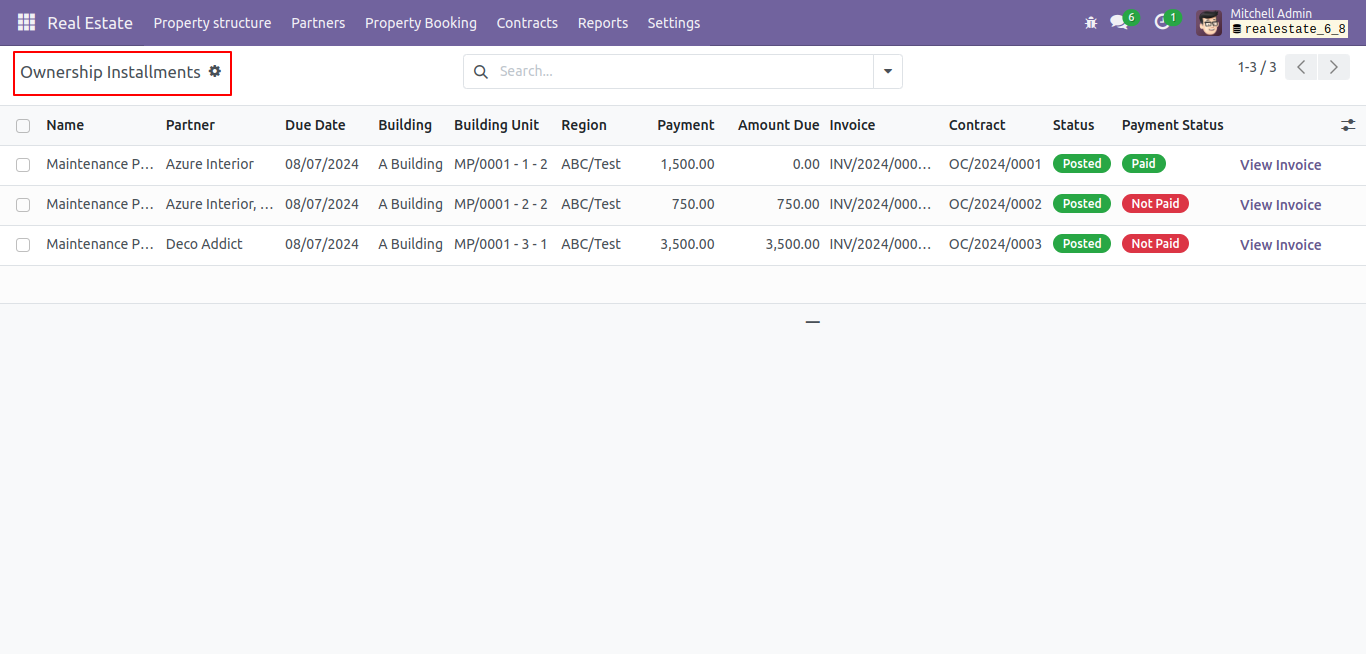1366x654 pixels.
Task: Open the Partners menu
Action: coord(318,23)
